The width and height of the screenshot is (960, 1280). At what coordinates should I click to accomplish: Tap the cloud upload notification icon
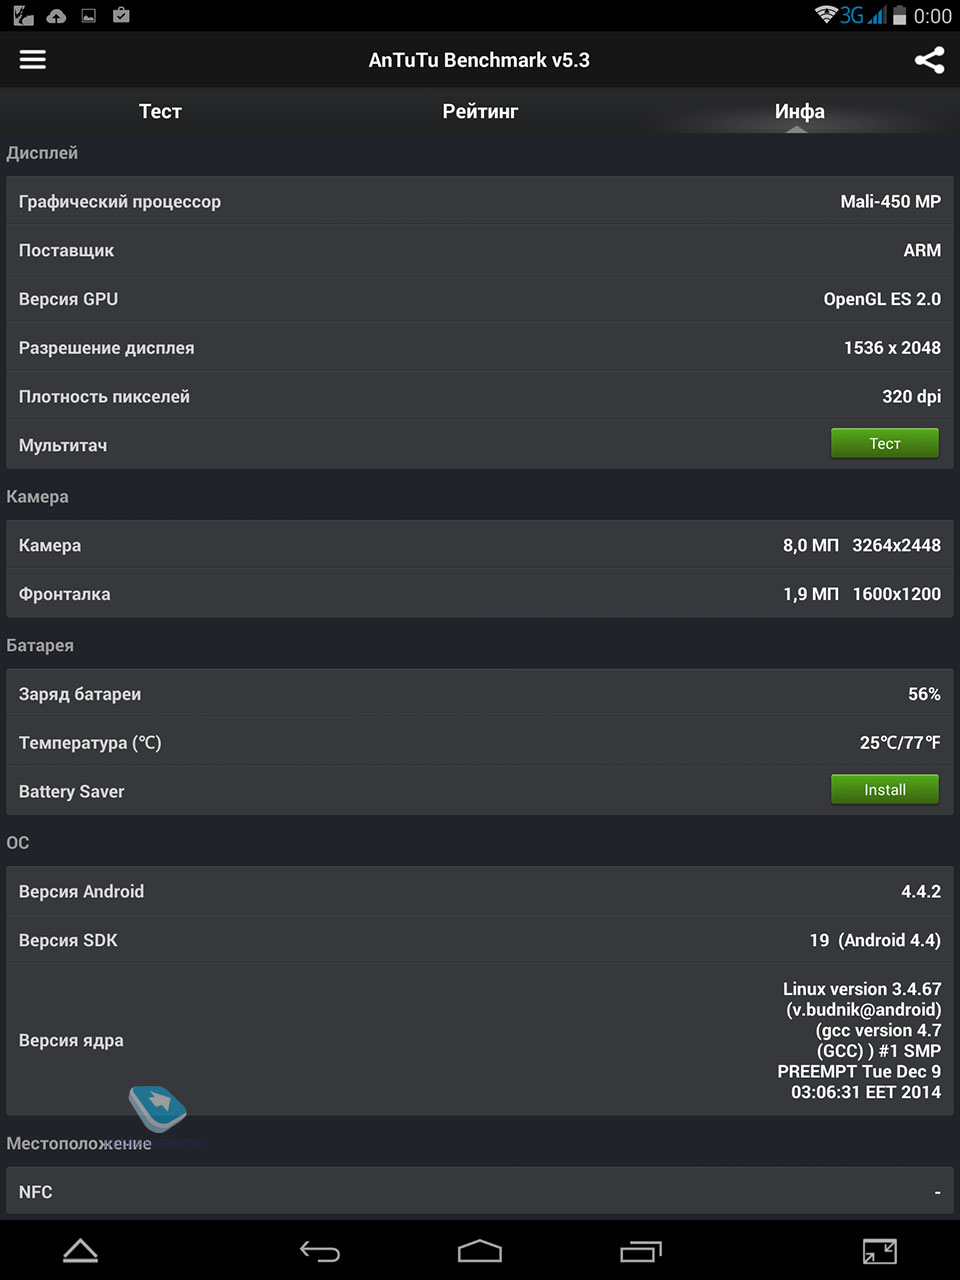(56, 15)
